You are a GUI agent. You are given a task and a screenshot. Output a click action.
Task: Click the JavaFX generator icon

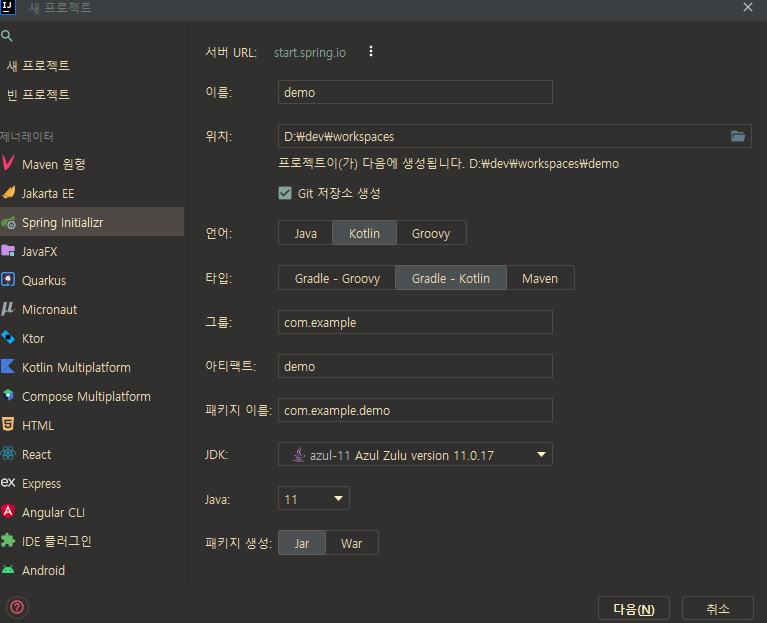[x=8, y=251]
